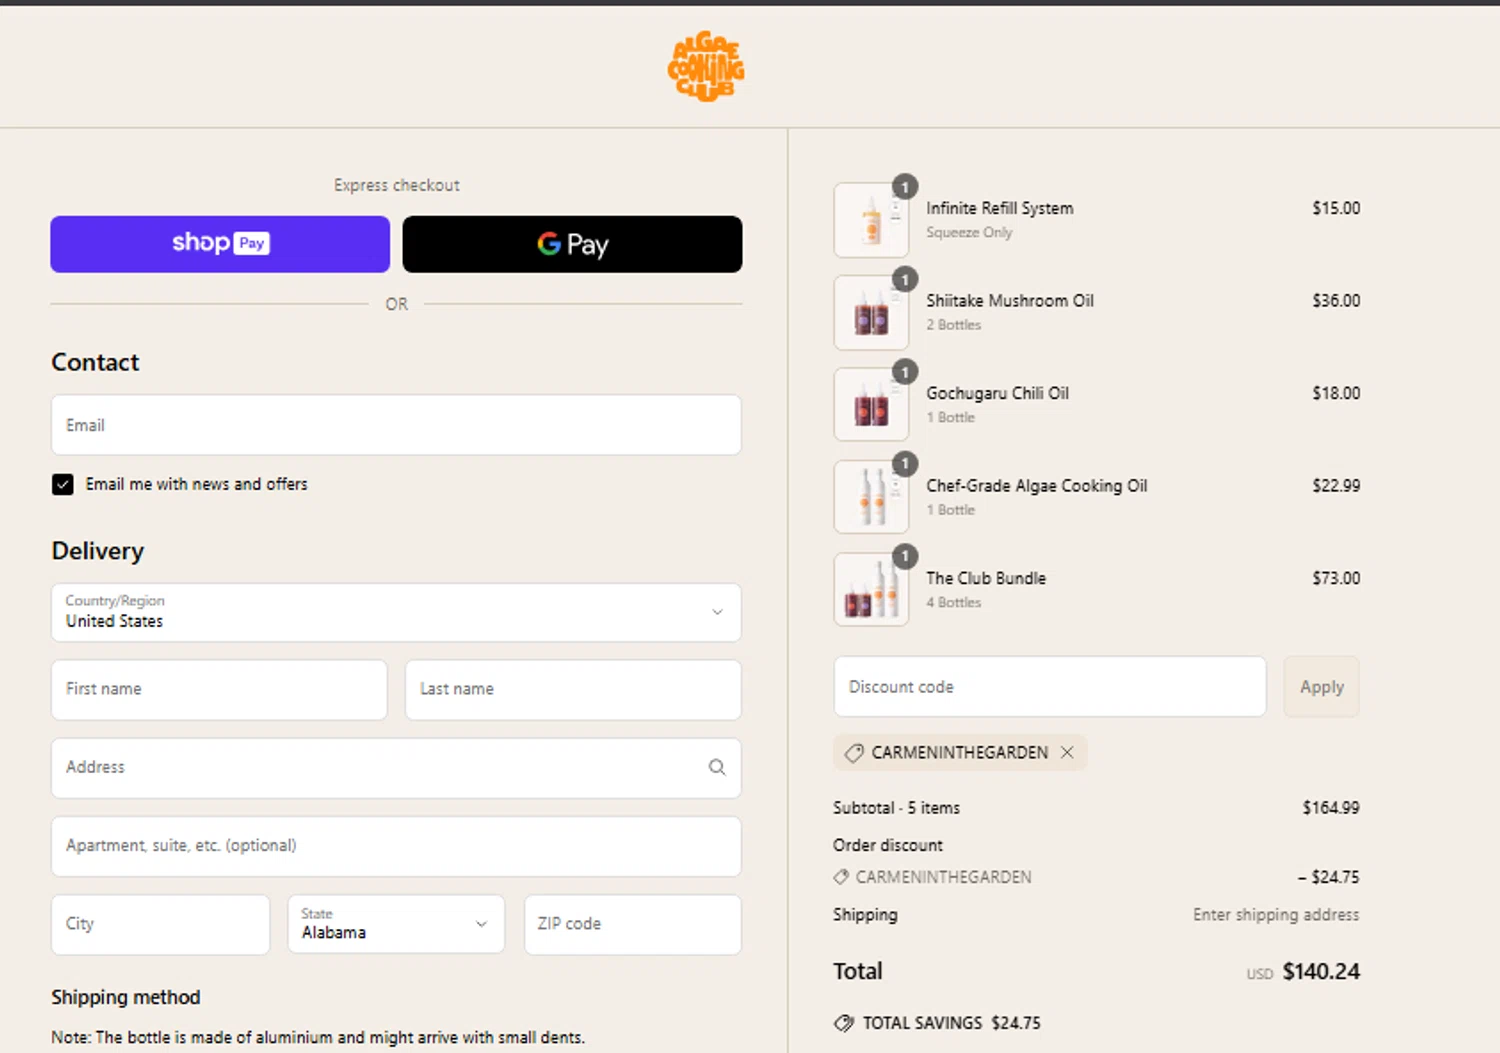The image size is (1500, 1053).
Task: Click the Shiitake Mushroom Oil product name
Action: 1010,301
